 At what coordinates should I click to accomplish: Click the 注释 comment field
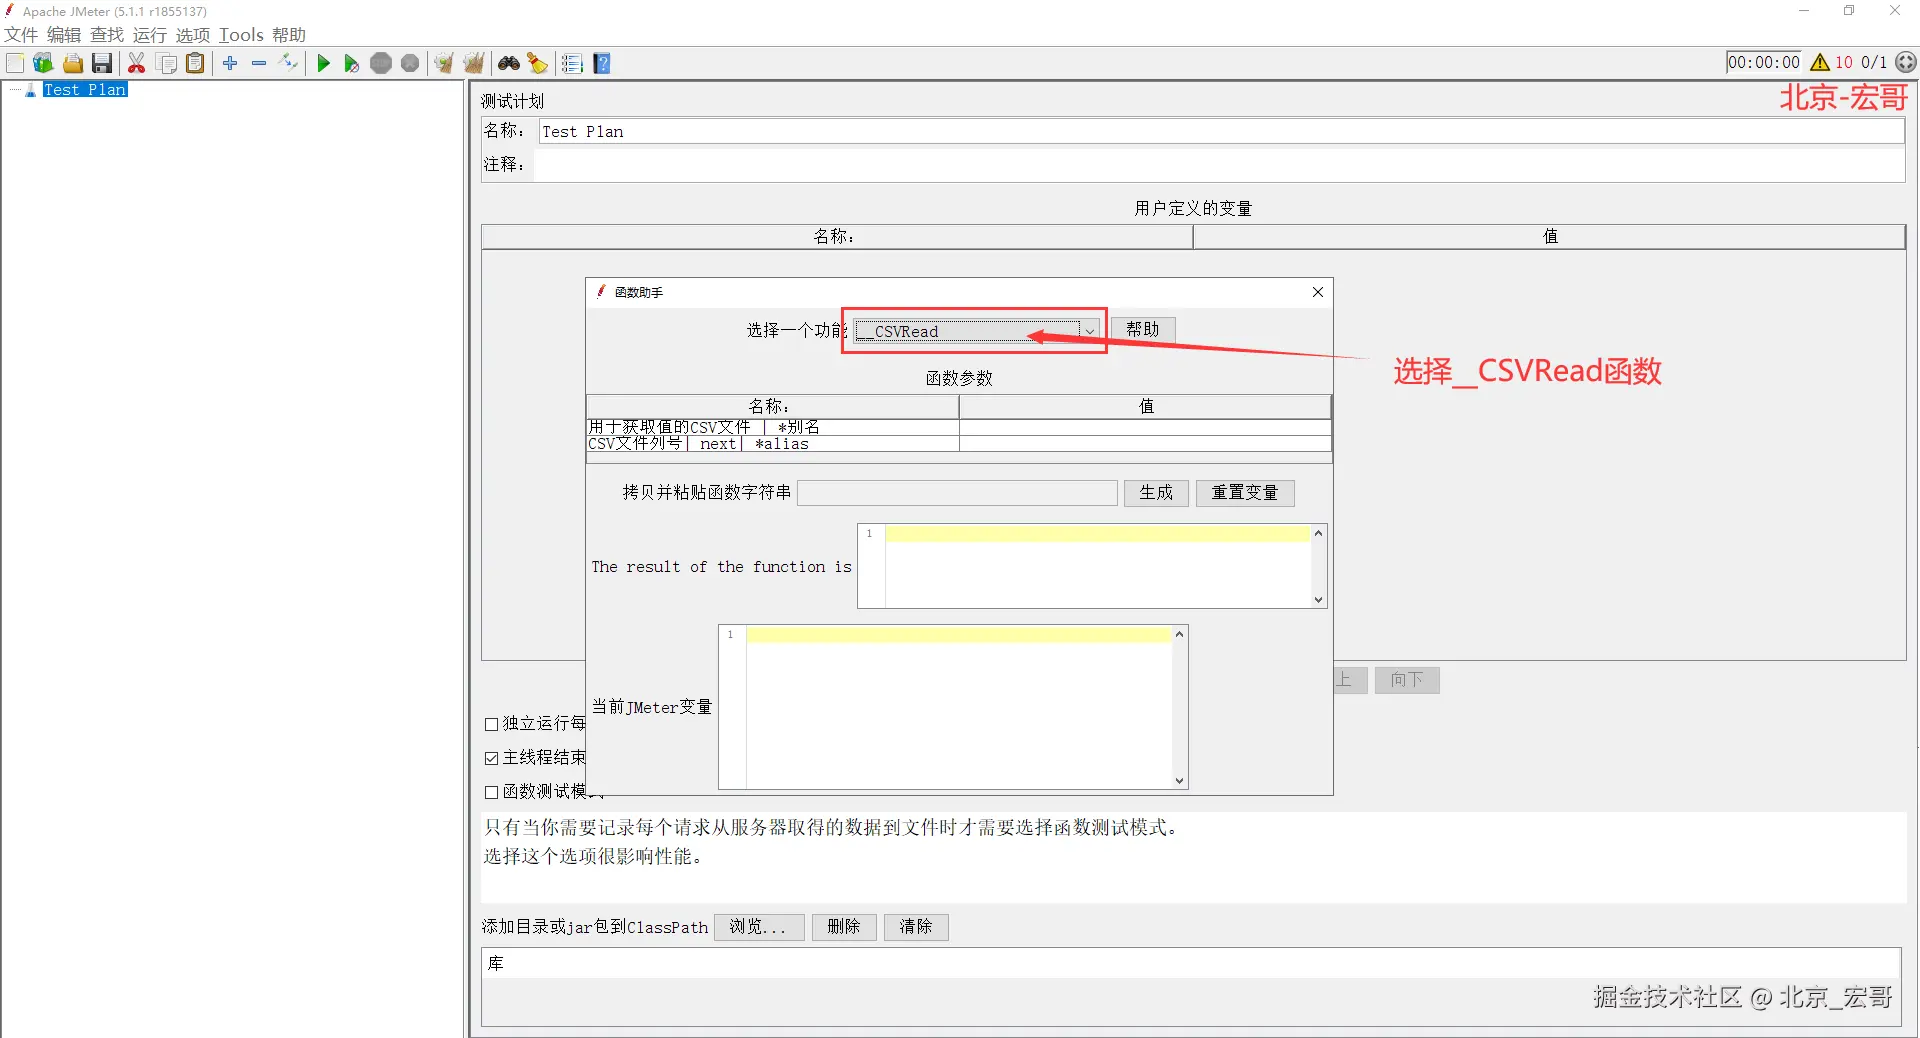[x=1219, y=165]
